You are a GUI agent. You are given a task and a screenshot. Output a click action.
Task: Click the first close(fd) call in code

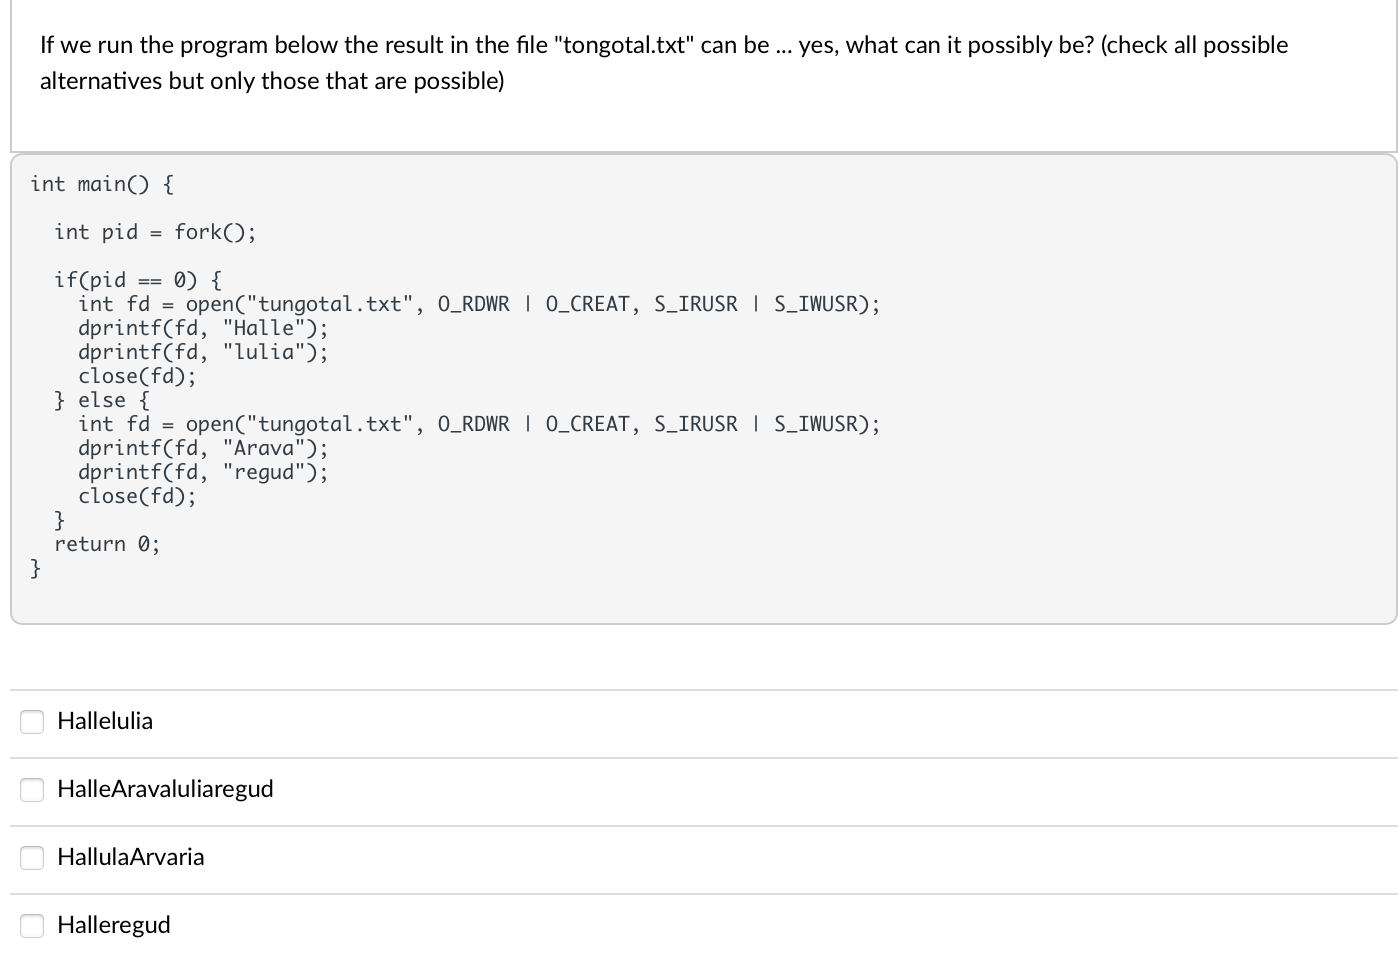pyautogui.click(x=136, y=376)
